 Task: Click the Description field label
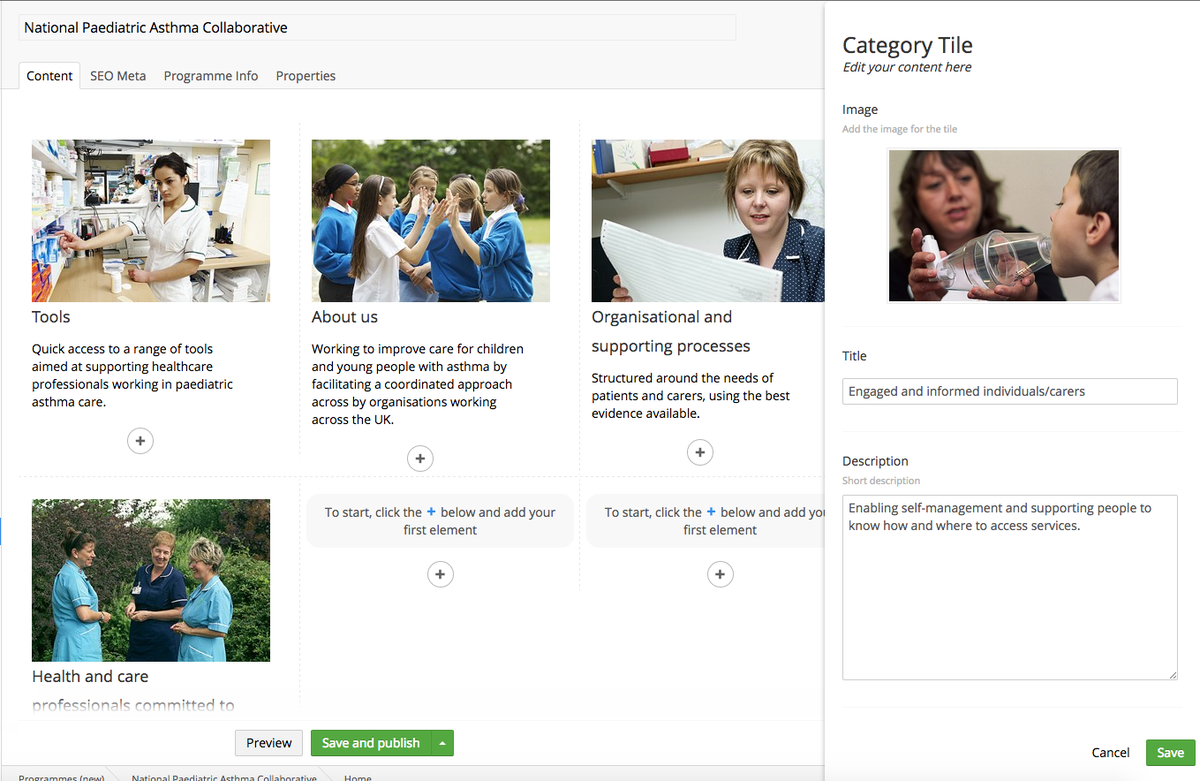pos(875,461)
